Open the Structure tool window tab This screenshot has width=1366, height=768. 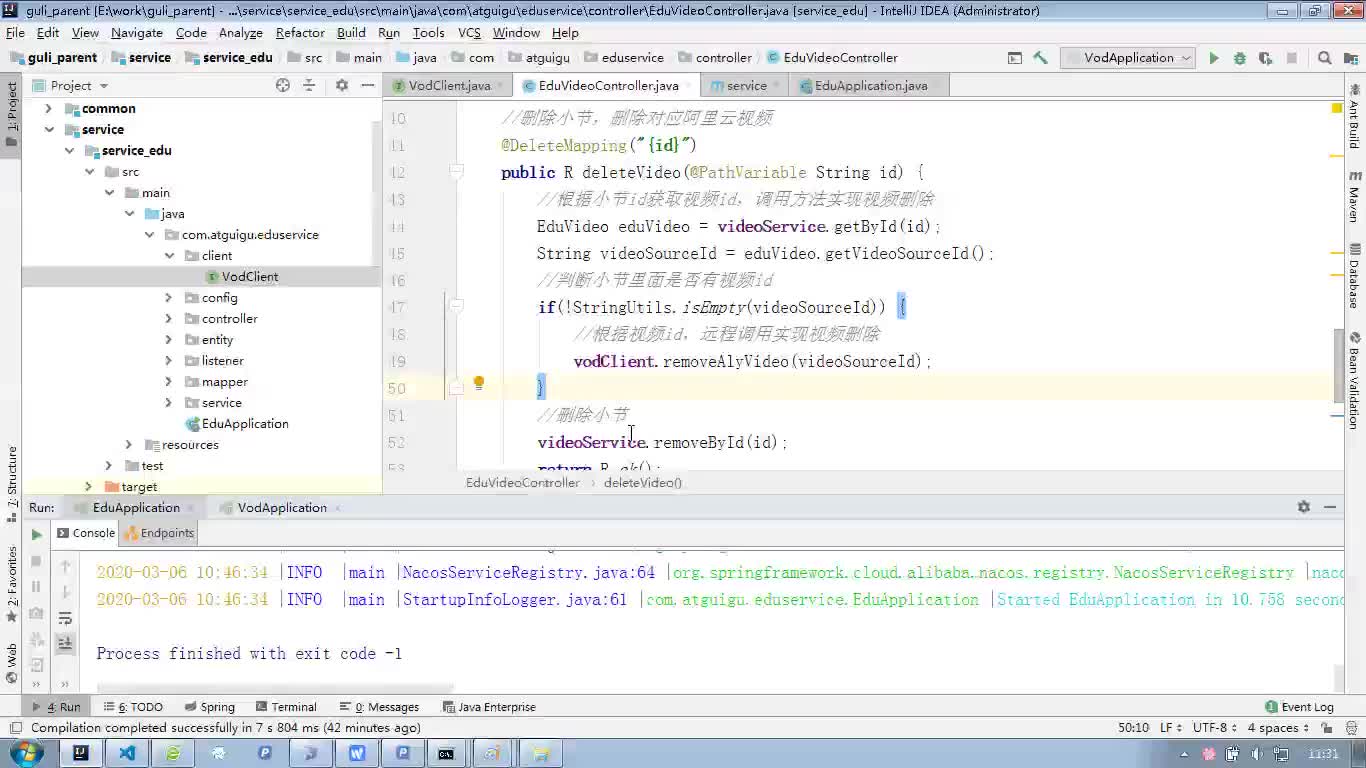coord(12,485)
